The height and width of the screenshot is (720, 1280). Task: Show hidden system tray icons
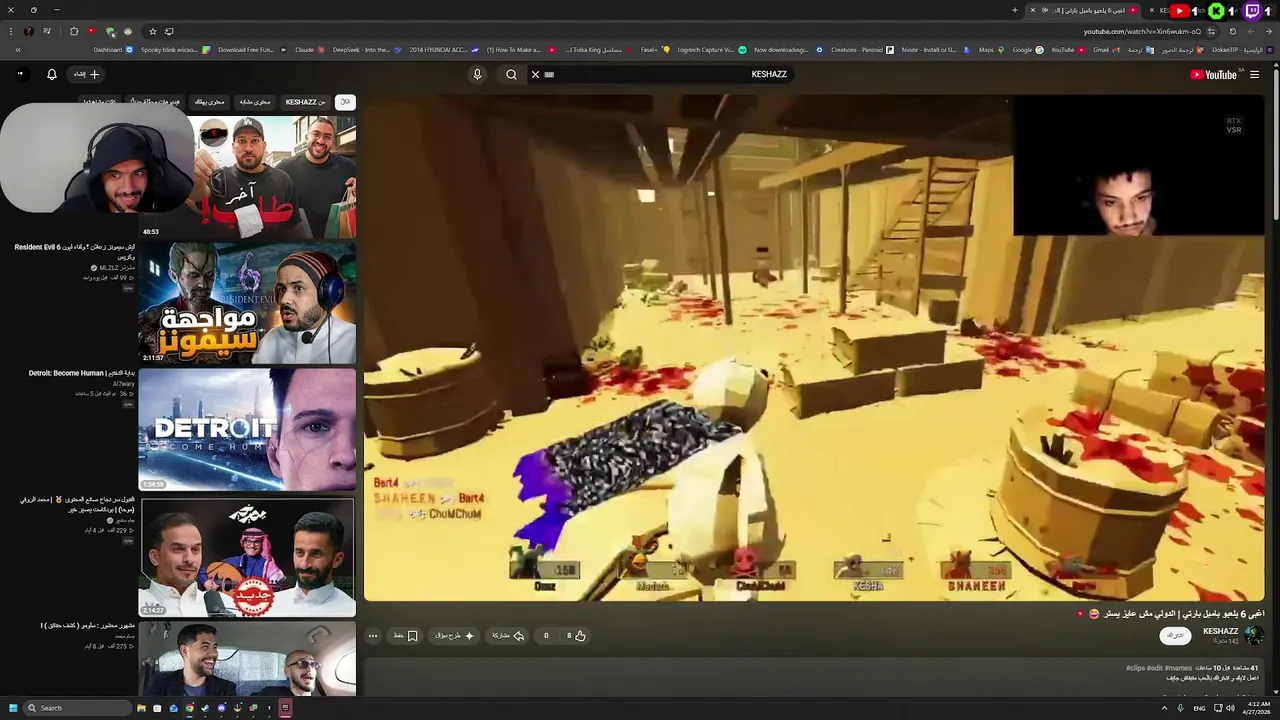1164,708
